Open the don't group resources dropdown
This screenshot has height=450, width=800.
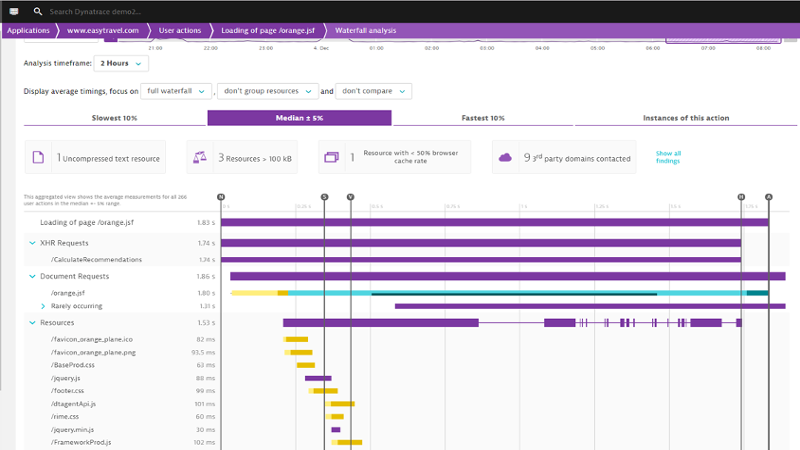[x=266, y=91]
